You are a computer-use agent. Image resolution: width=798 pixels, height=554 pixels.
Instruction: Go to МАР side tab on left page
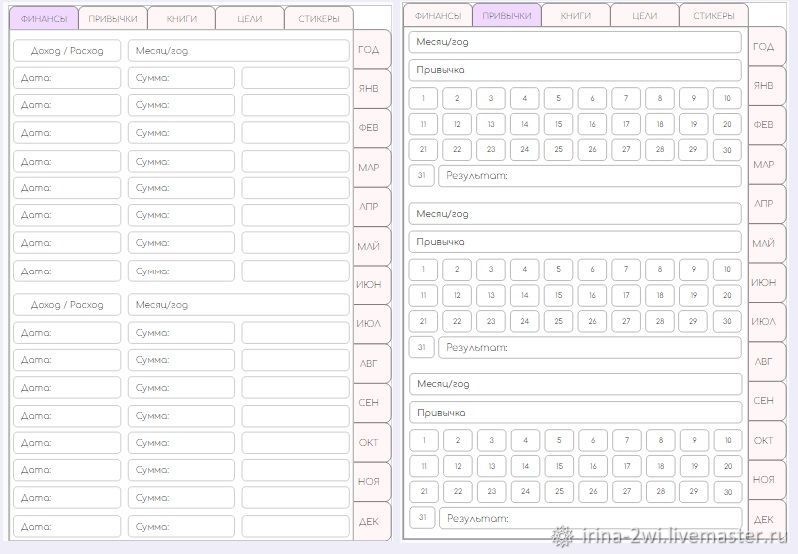[x=372, y=167]
